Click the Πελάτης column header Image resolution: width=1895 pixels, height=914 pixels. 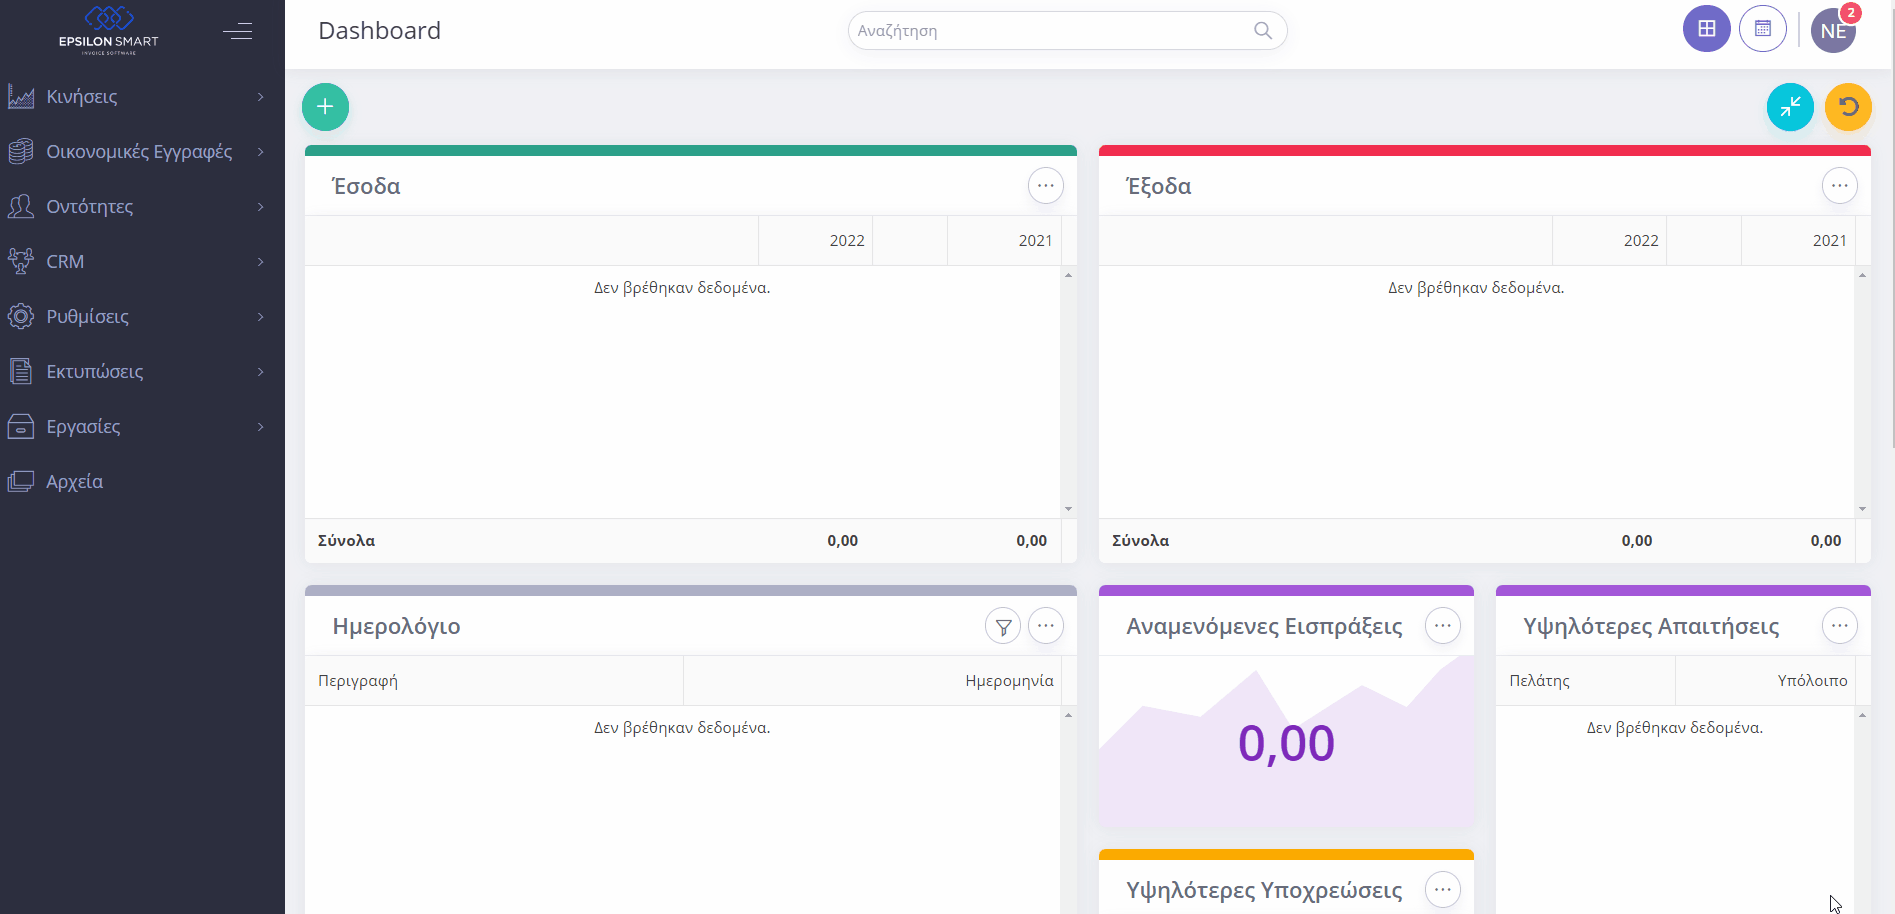tap(1586, 681)
